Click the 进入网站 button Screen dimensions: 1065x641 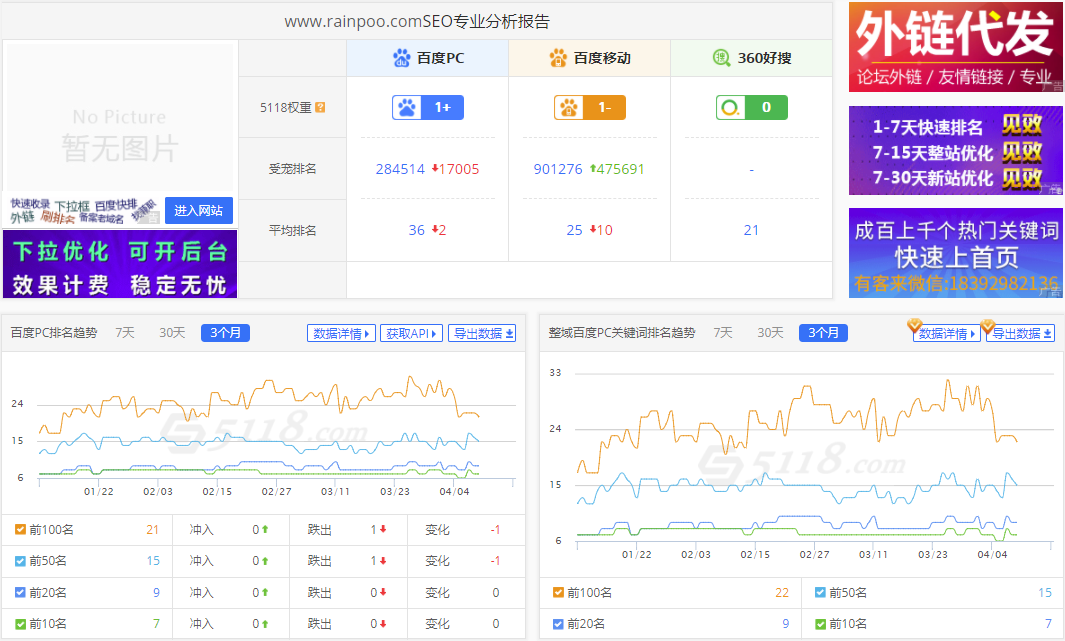(x=197, y=210)
